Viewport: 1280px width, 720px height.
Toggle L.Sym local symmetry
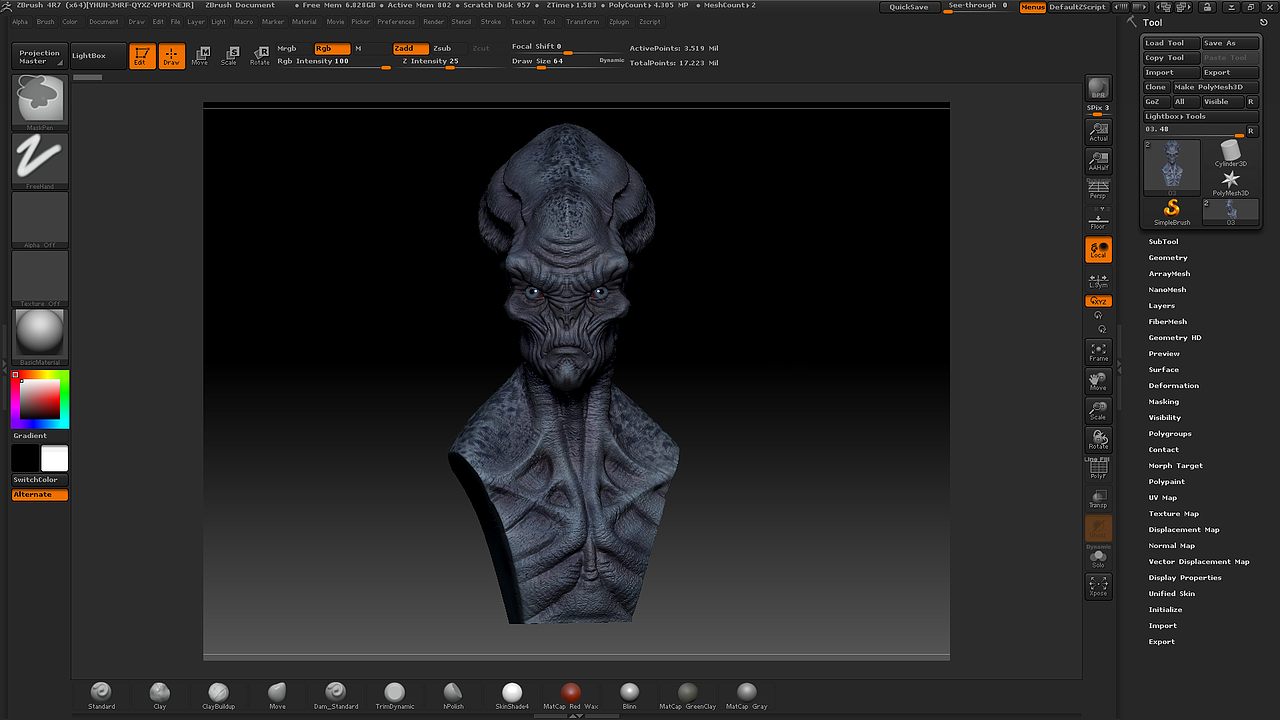tap(1099, 281)
